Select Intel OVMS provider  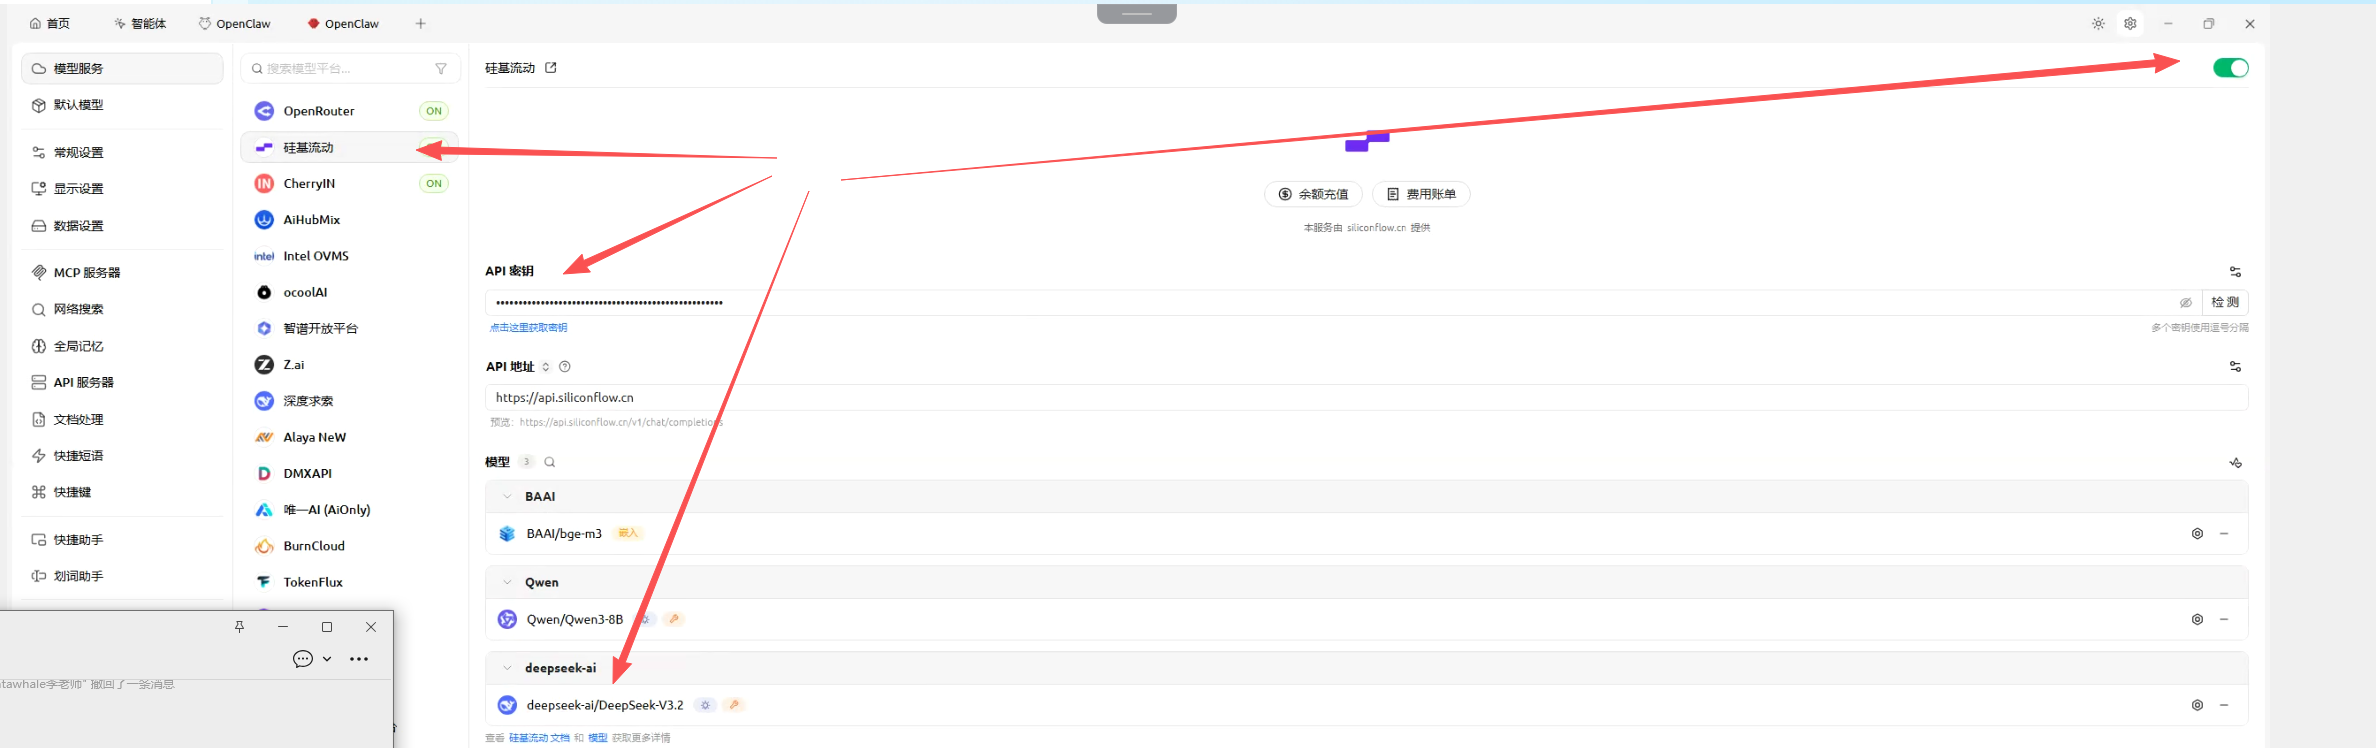(350, 256)
